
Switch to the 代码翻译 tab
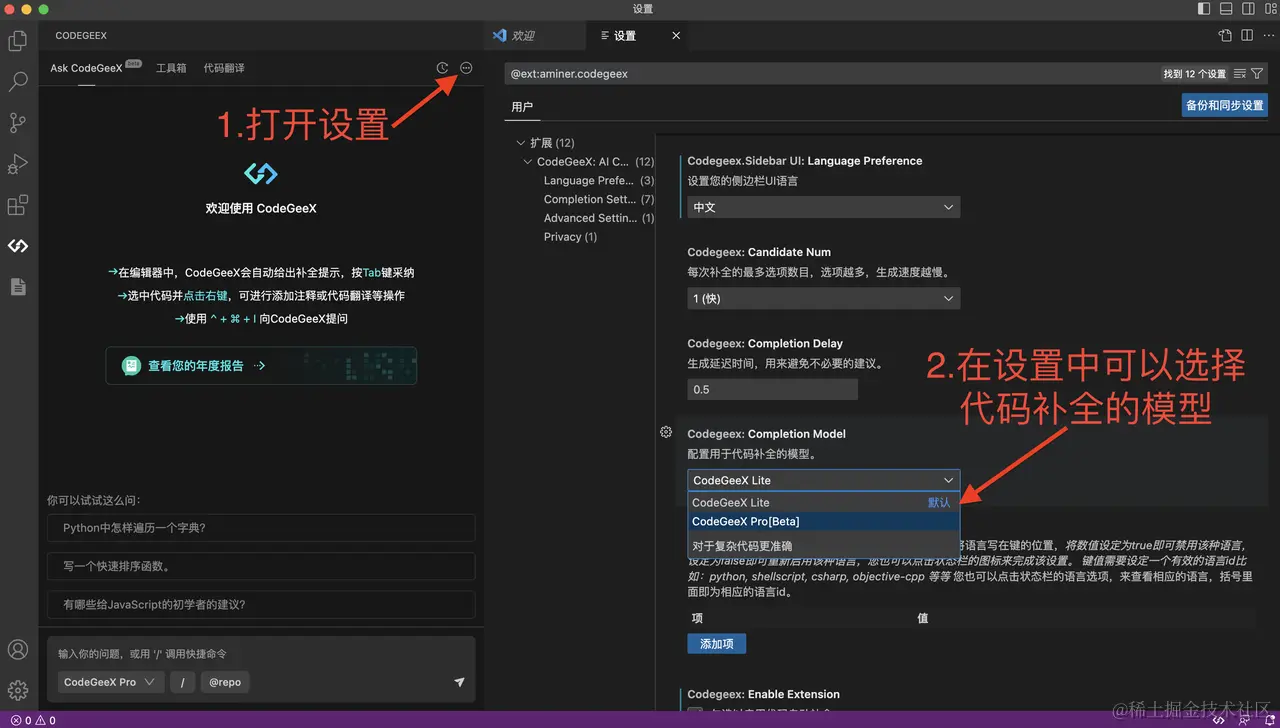pyautogui.click(x=224, y=68)
